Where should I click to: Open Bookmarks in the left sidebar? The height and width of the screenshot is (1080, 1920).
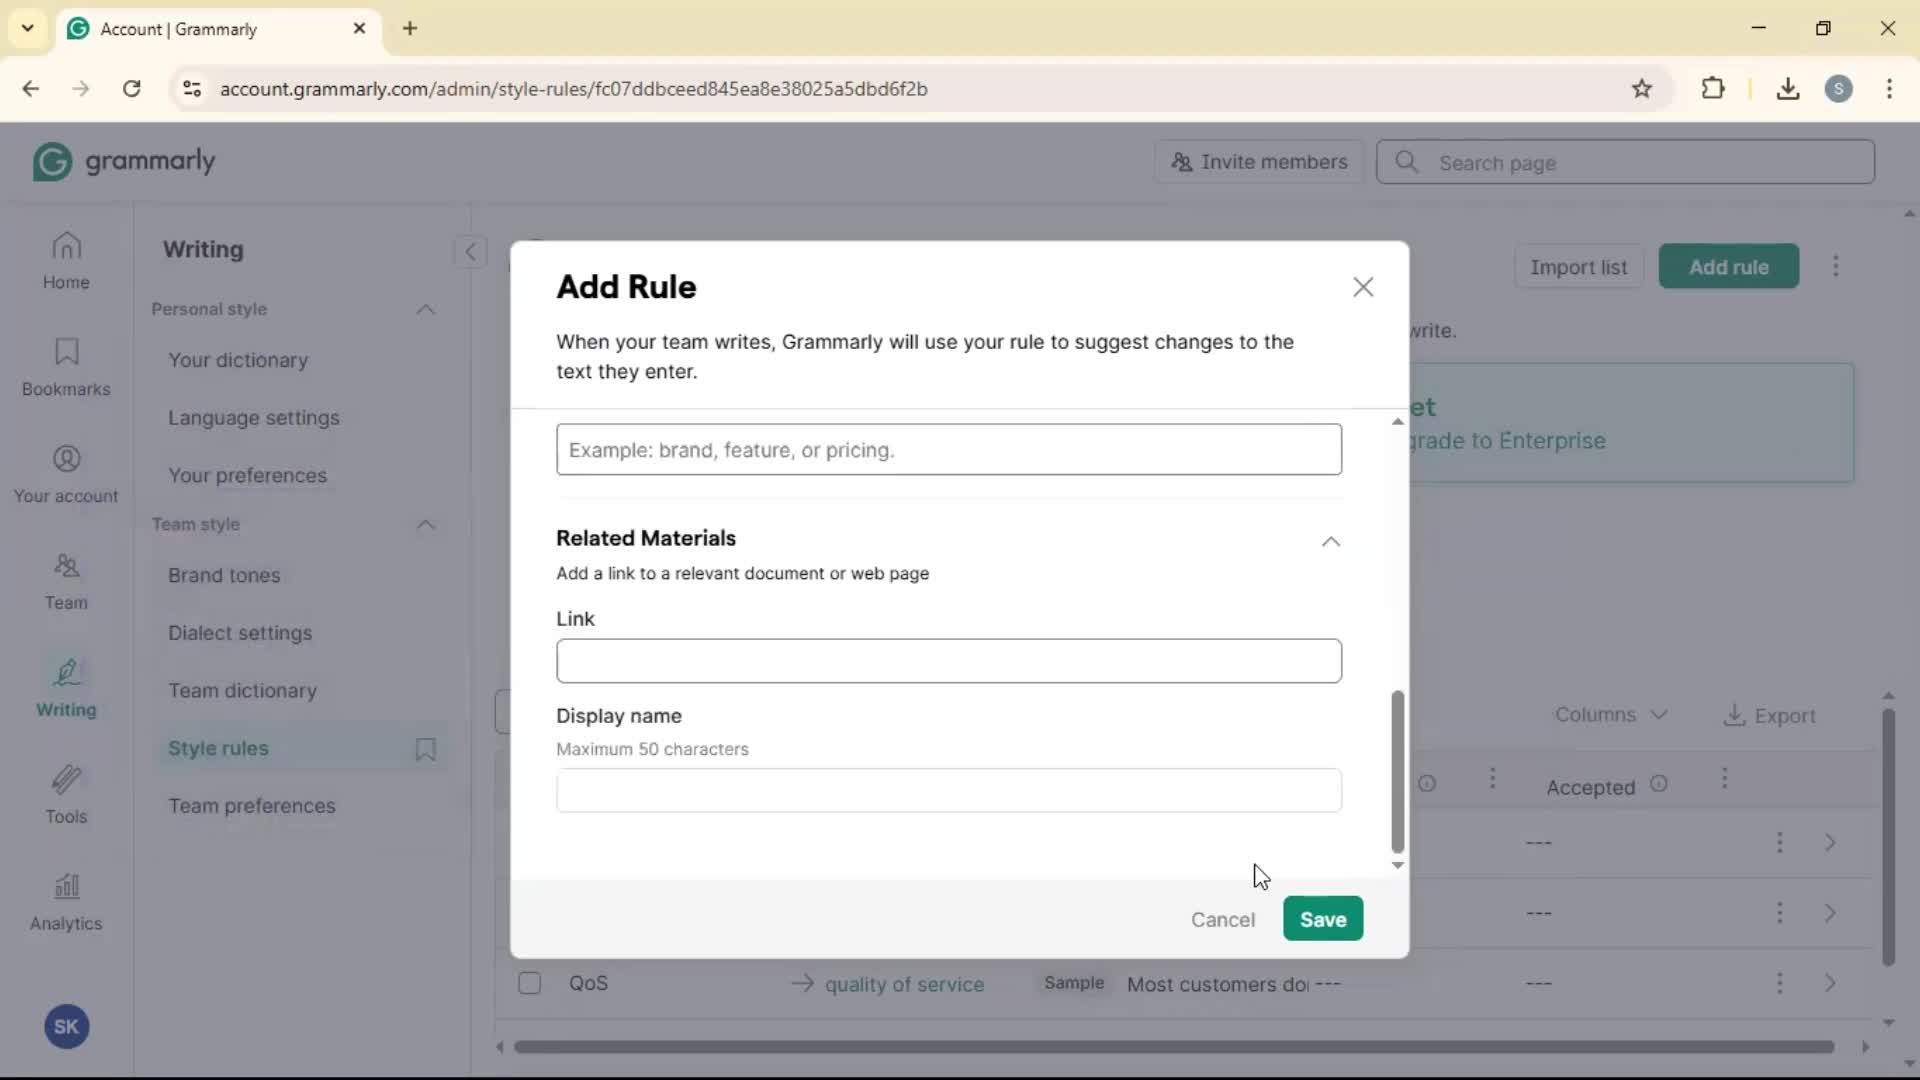click(x=66, y=367)
